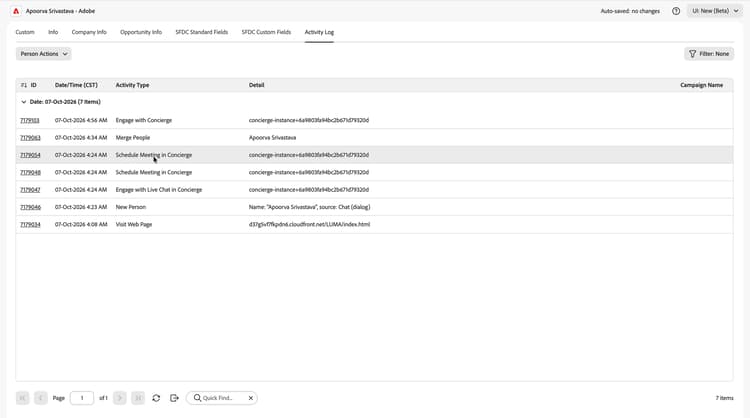
Task: Click the Activity Type column header
Action: pyautogui.click(x=132, y=85)
